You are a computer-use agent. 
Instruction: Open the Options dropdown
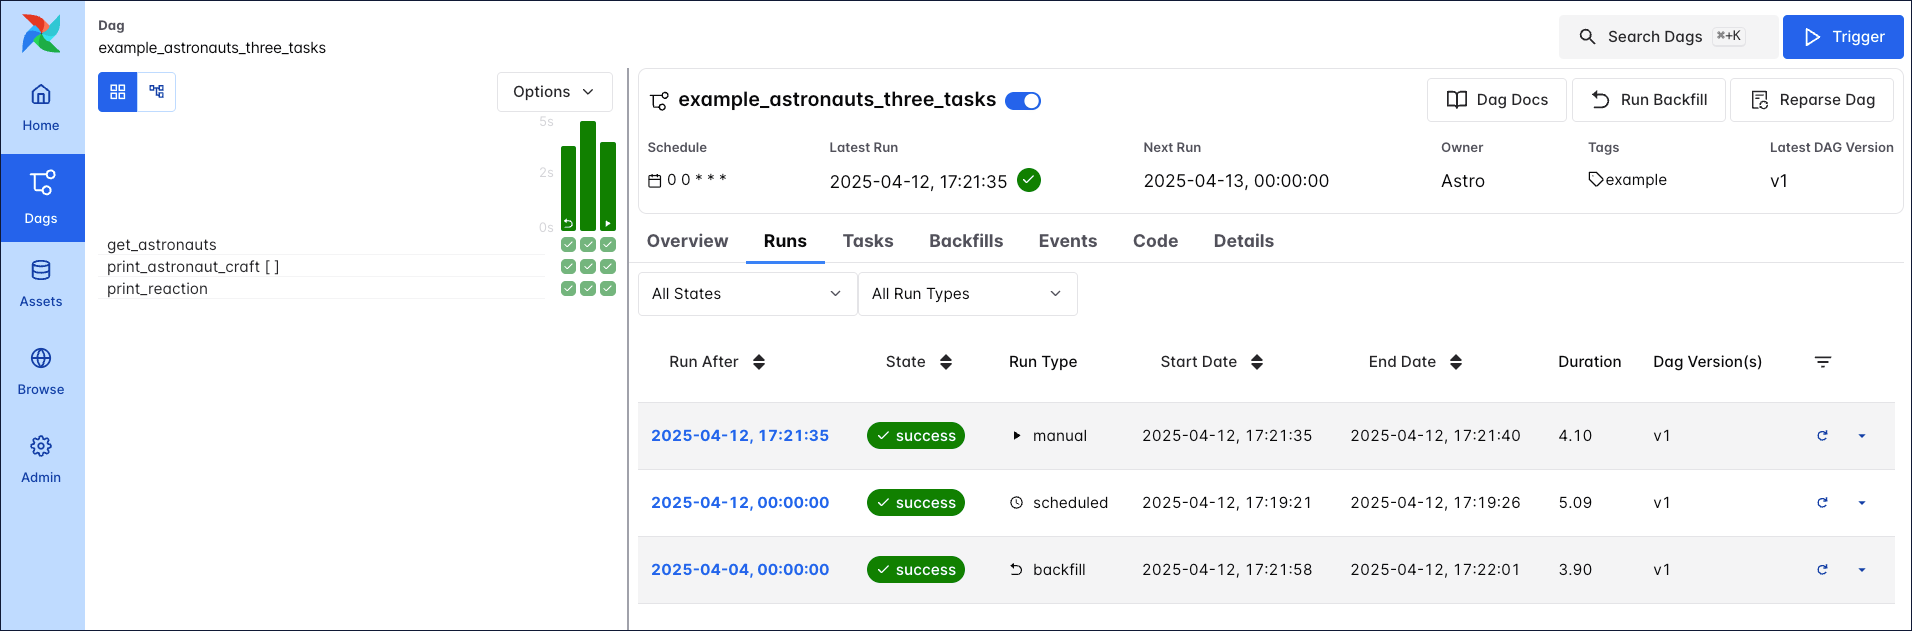[554, 92]
